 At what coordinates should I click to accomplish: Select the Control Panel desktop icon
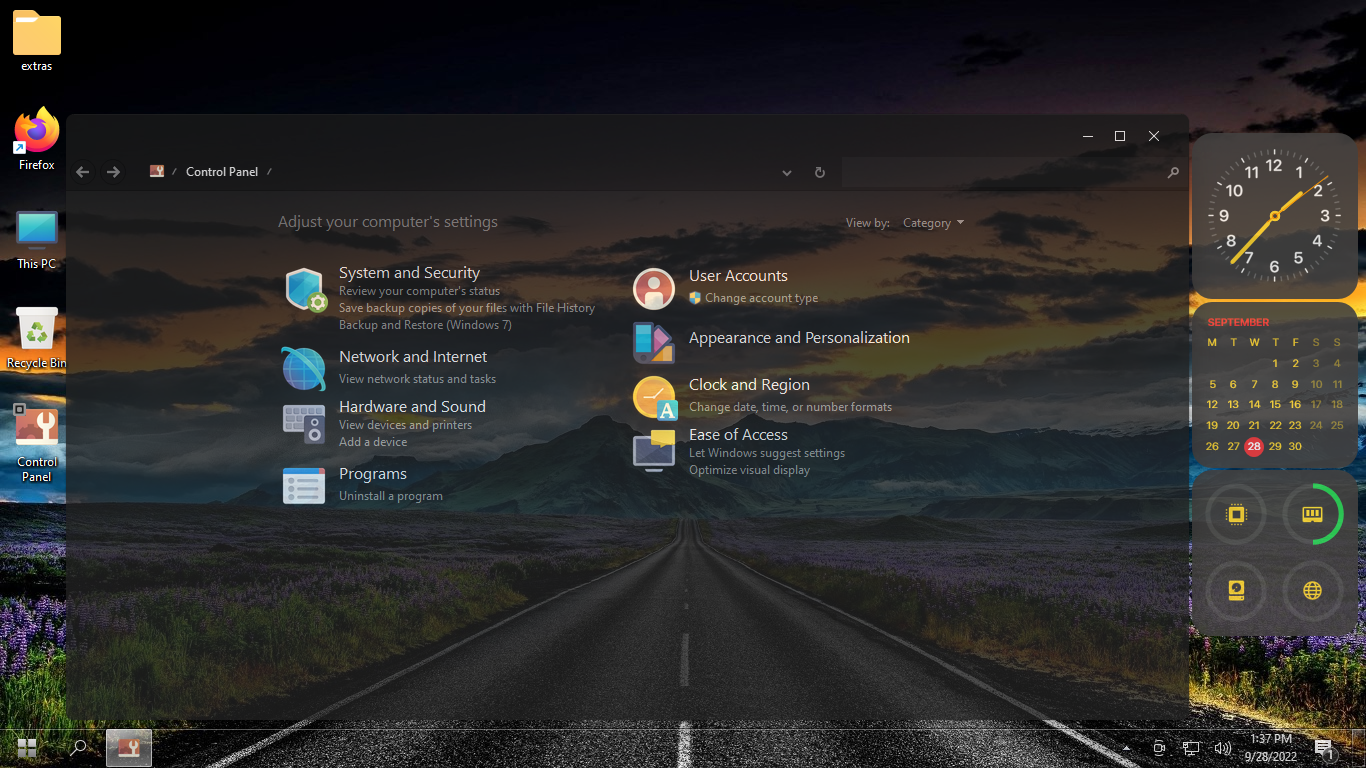click(x=37, y=444)
